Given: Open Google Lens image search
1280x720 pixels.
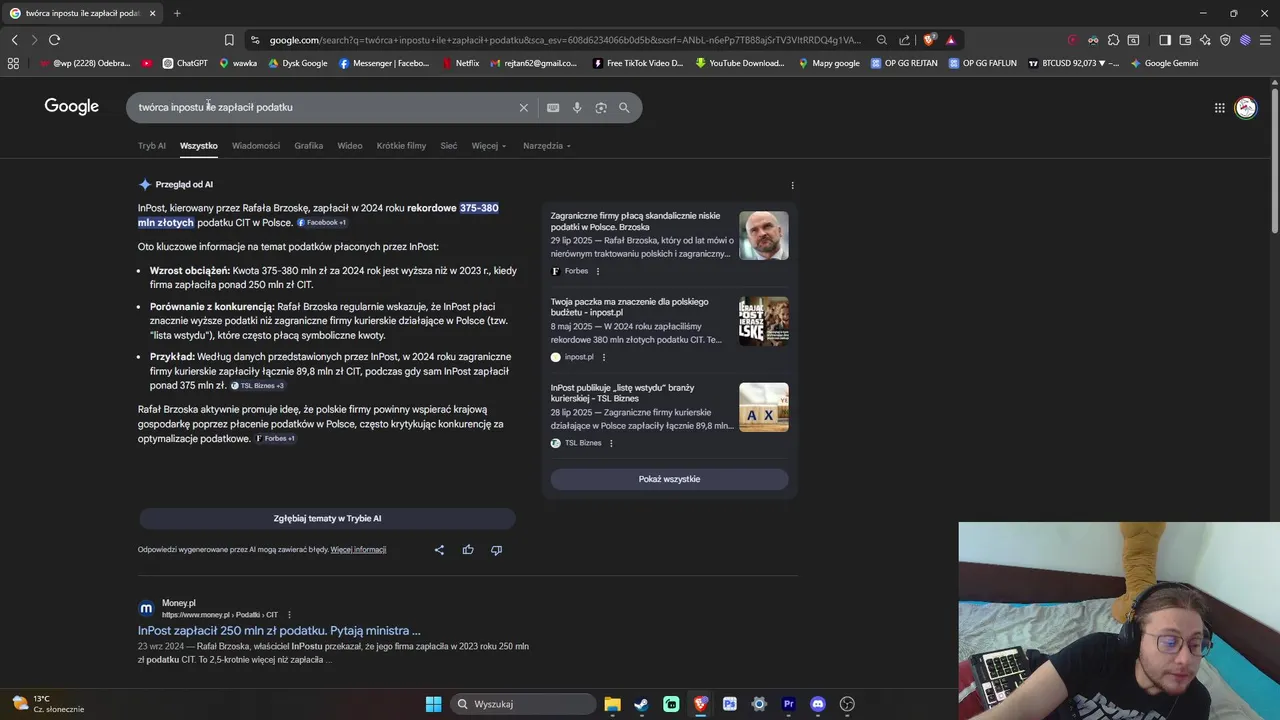Looking at the screenshot, I should pos(601,107).
